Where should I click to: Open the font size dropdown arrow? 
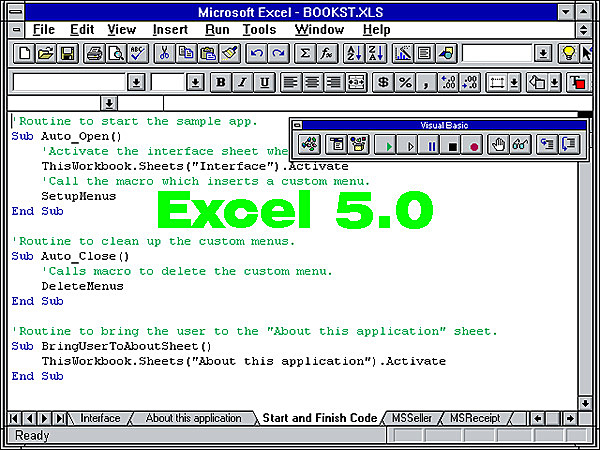click(x=195, y=82)
